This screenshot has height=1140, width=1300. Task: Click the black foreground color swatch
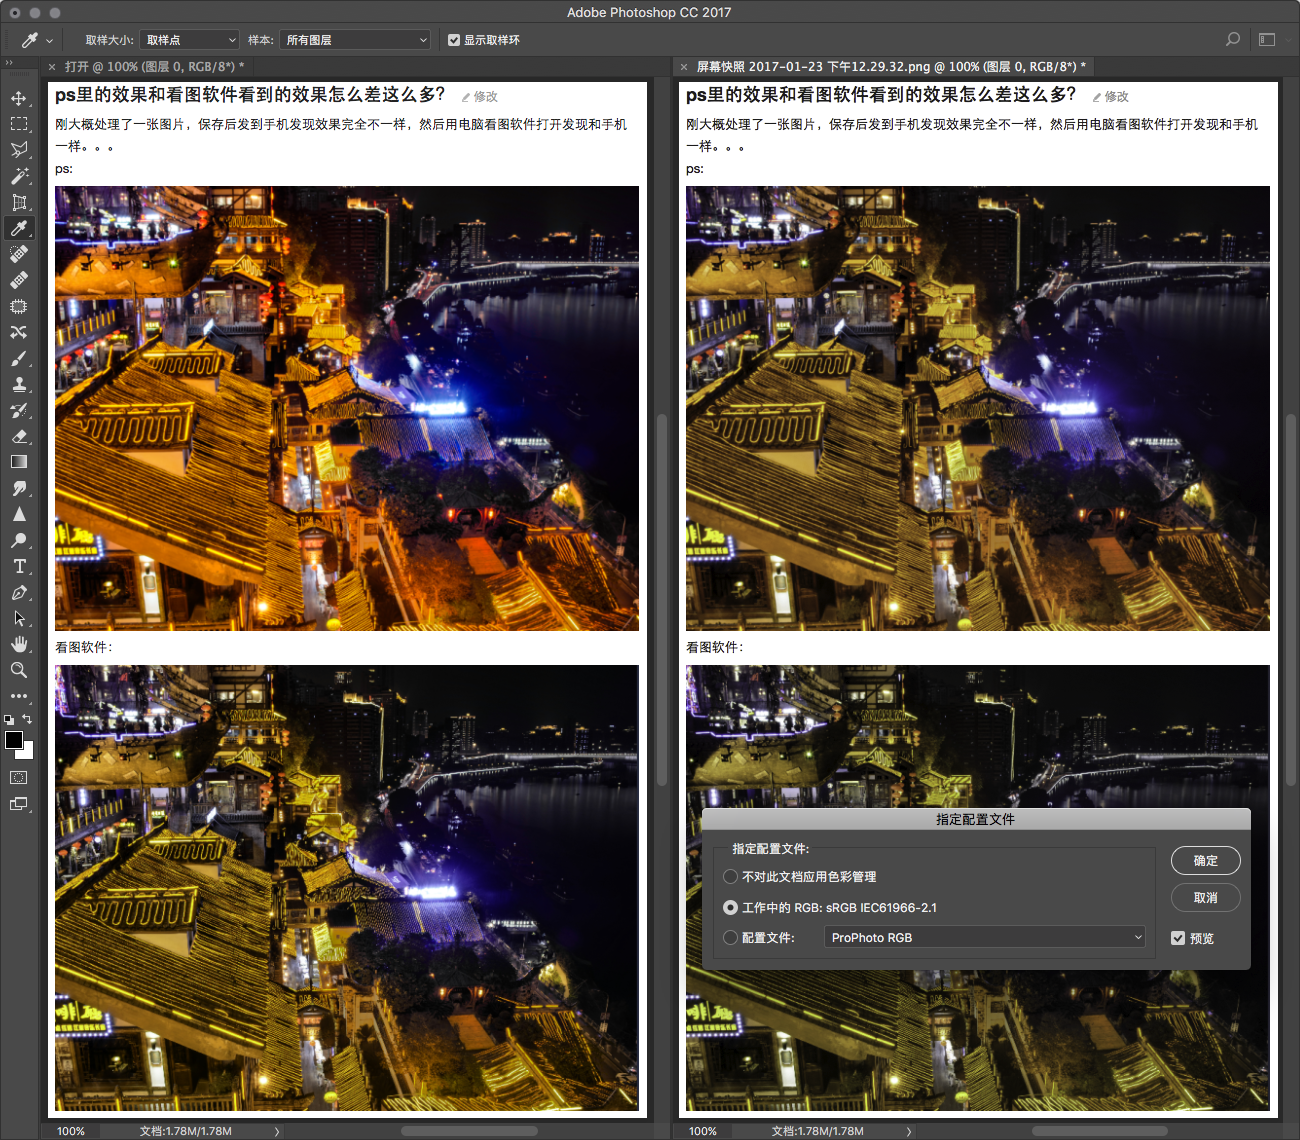pyautogui.click(x=14, y=740)
